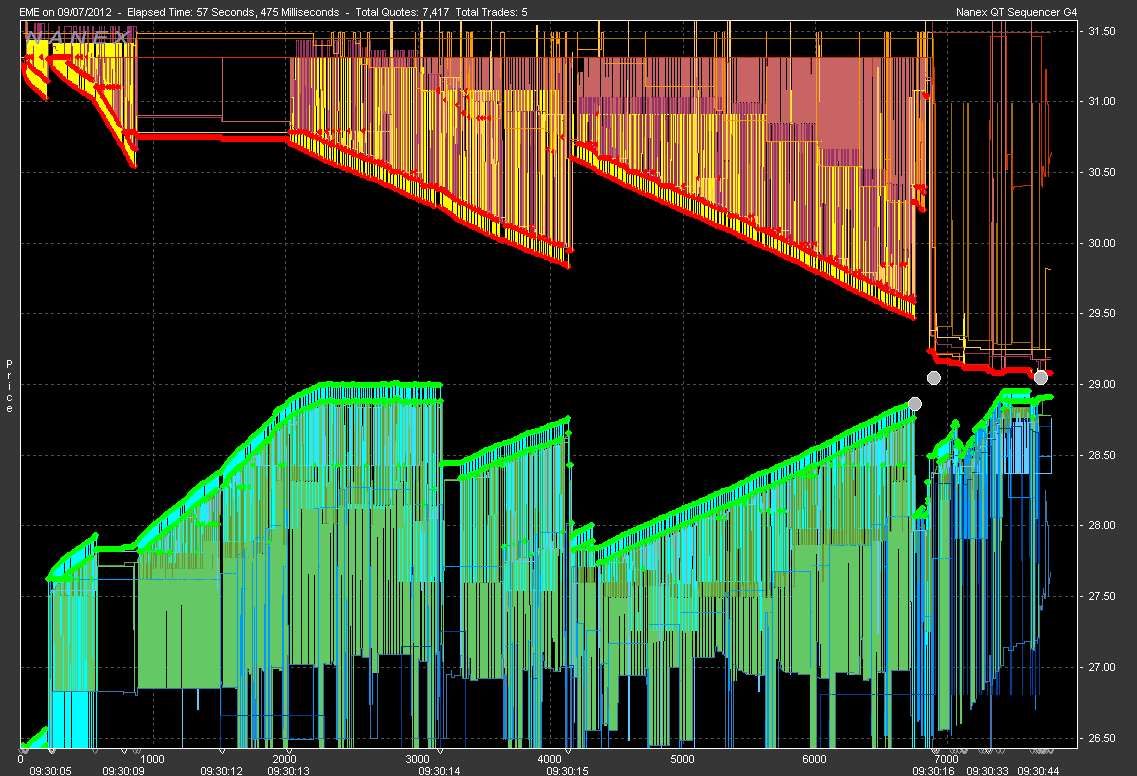Click the 26.50 price axis label
The width and height of the screenshot is (1137, 776).
click(1101, 738)
